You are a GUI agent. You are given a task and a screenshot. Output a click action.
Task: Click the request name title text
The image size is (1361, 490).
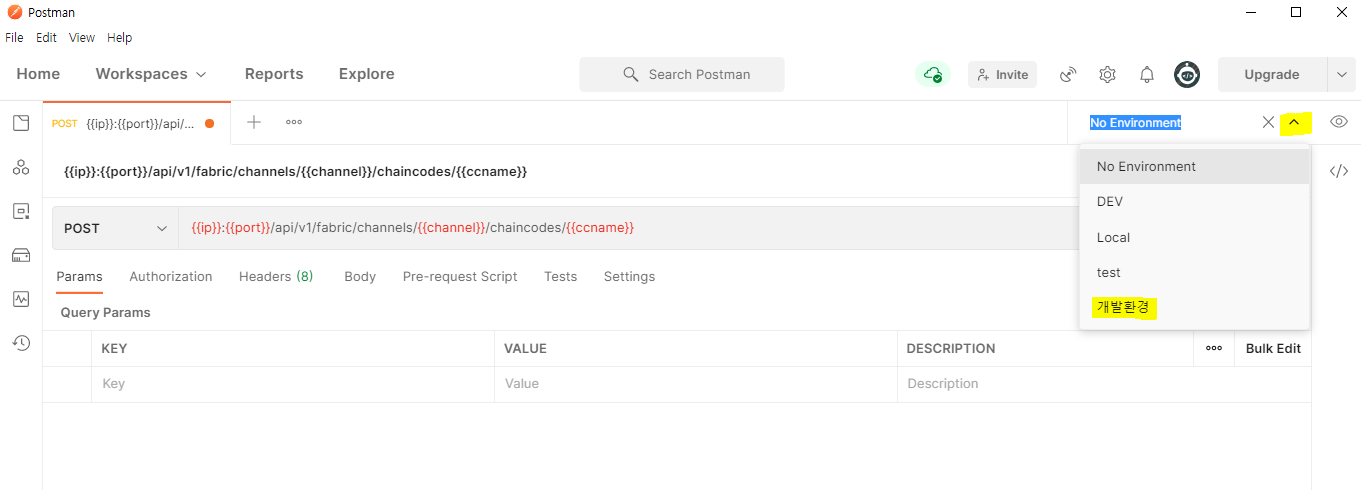click(x=295, y=171)
